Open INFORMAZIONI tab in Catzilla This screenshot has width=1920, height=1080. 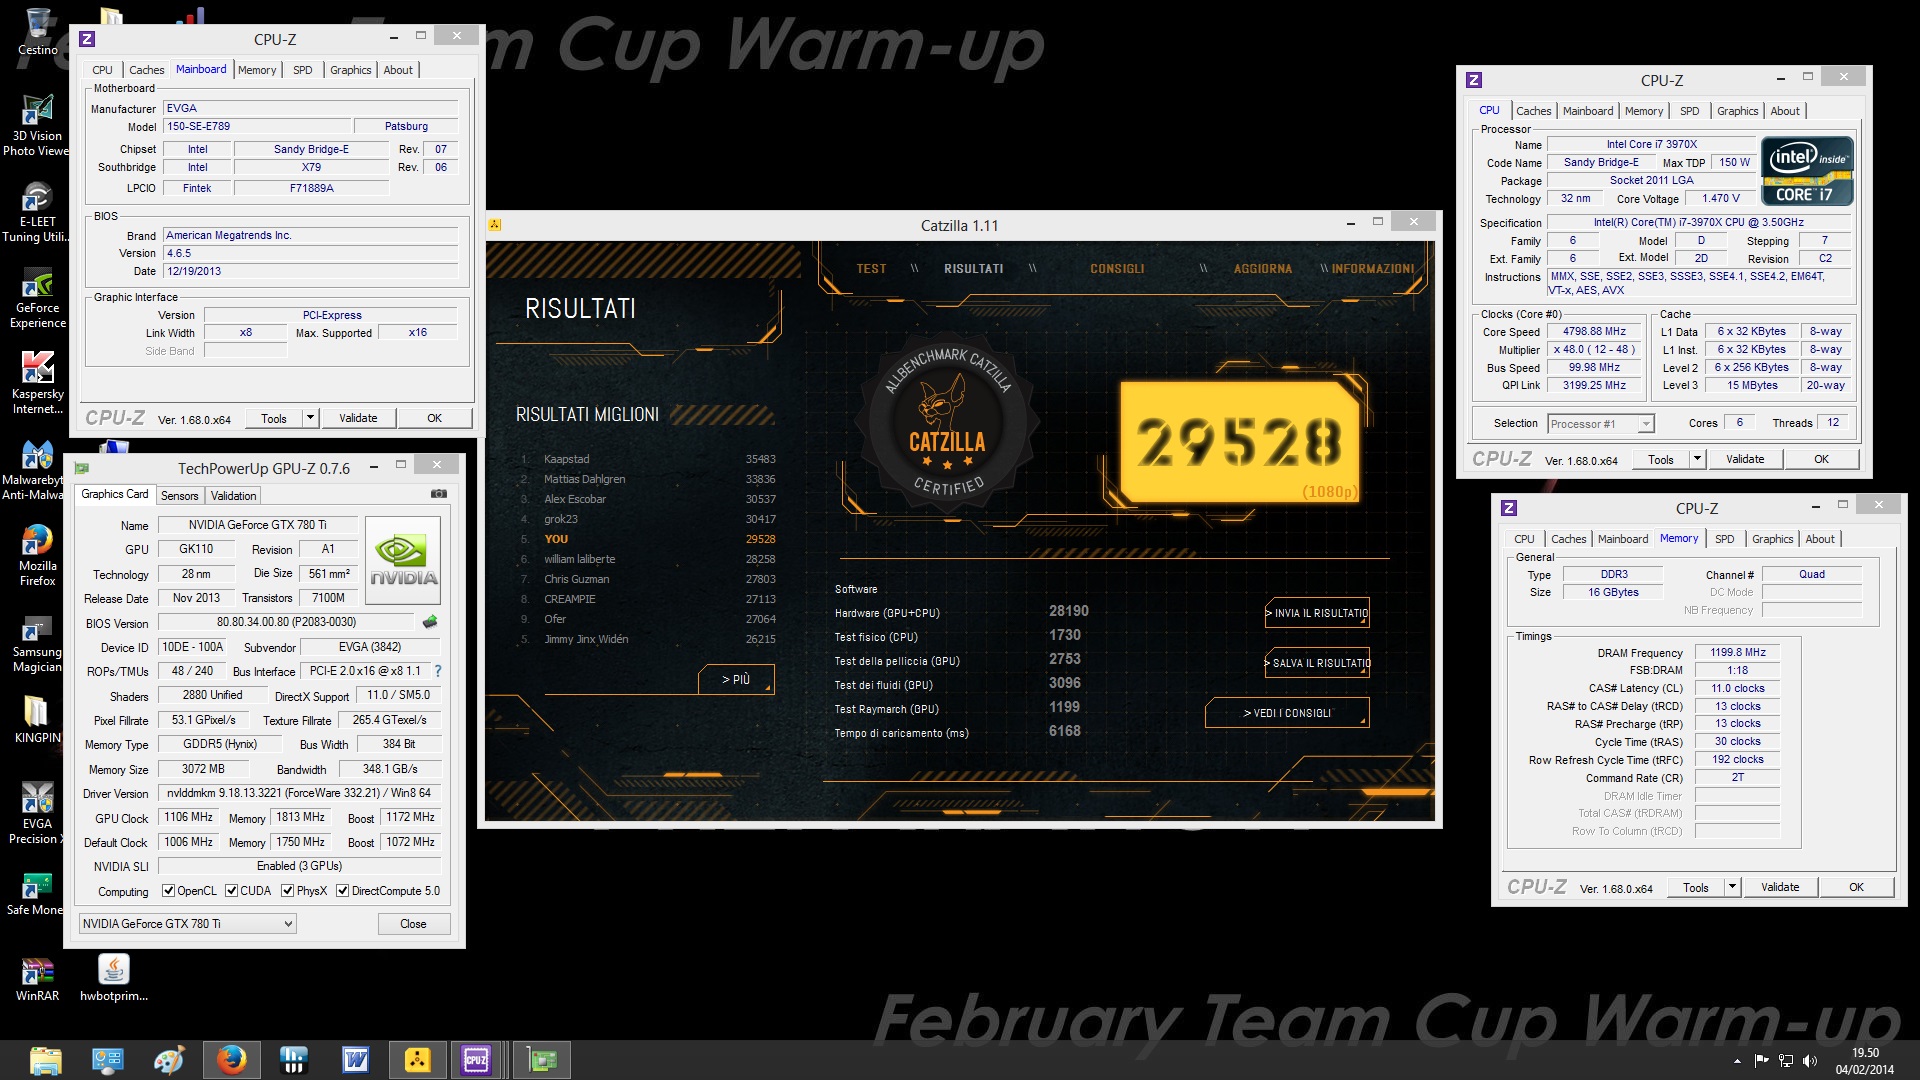point(1372,269)
